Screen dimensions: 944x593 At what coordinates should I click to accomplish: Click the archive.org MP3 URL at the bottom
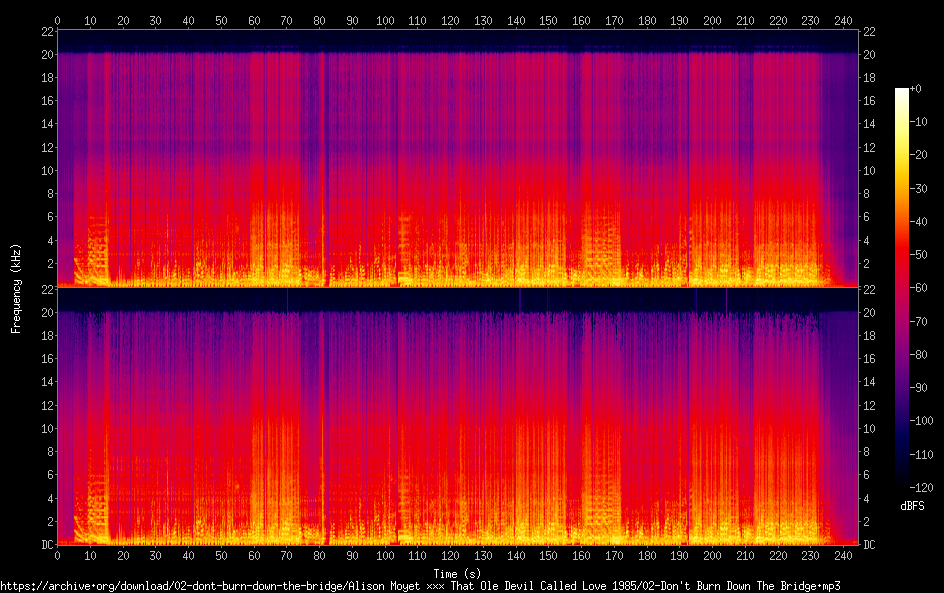(x=420, y=585)
